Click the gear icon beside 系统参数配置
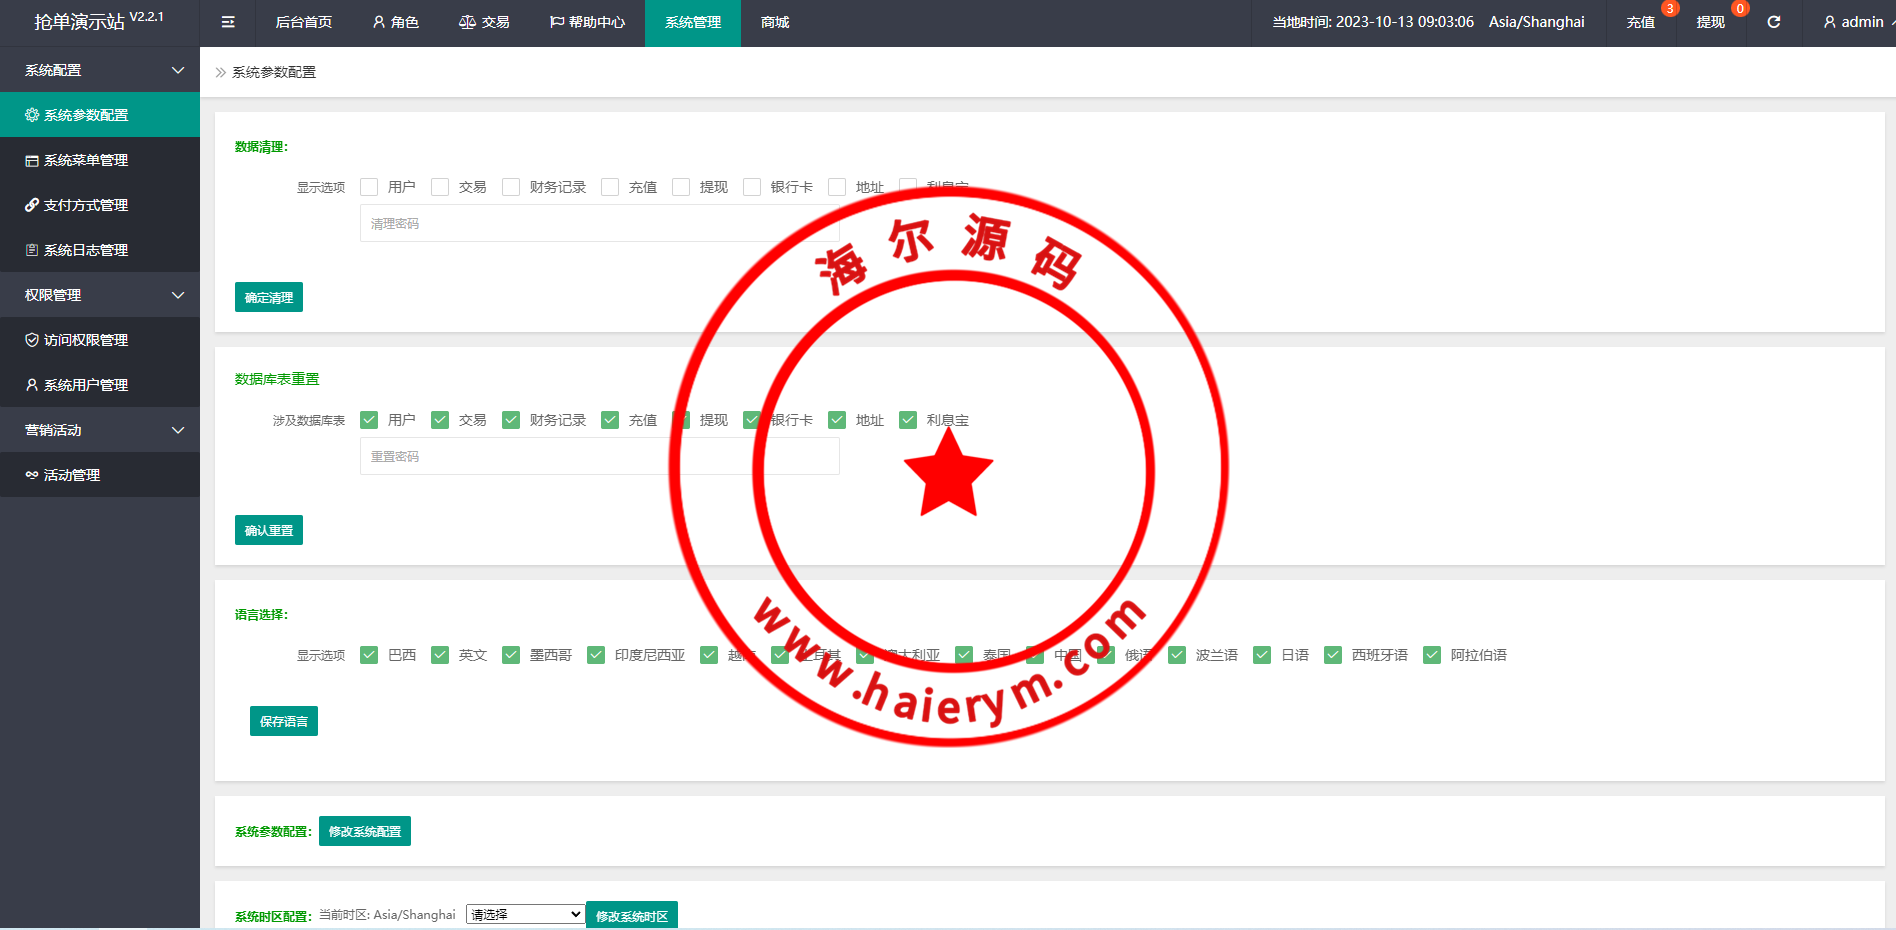This screenshot has width=1896, height=930. coord(32,115)
